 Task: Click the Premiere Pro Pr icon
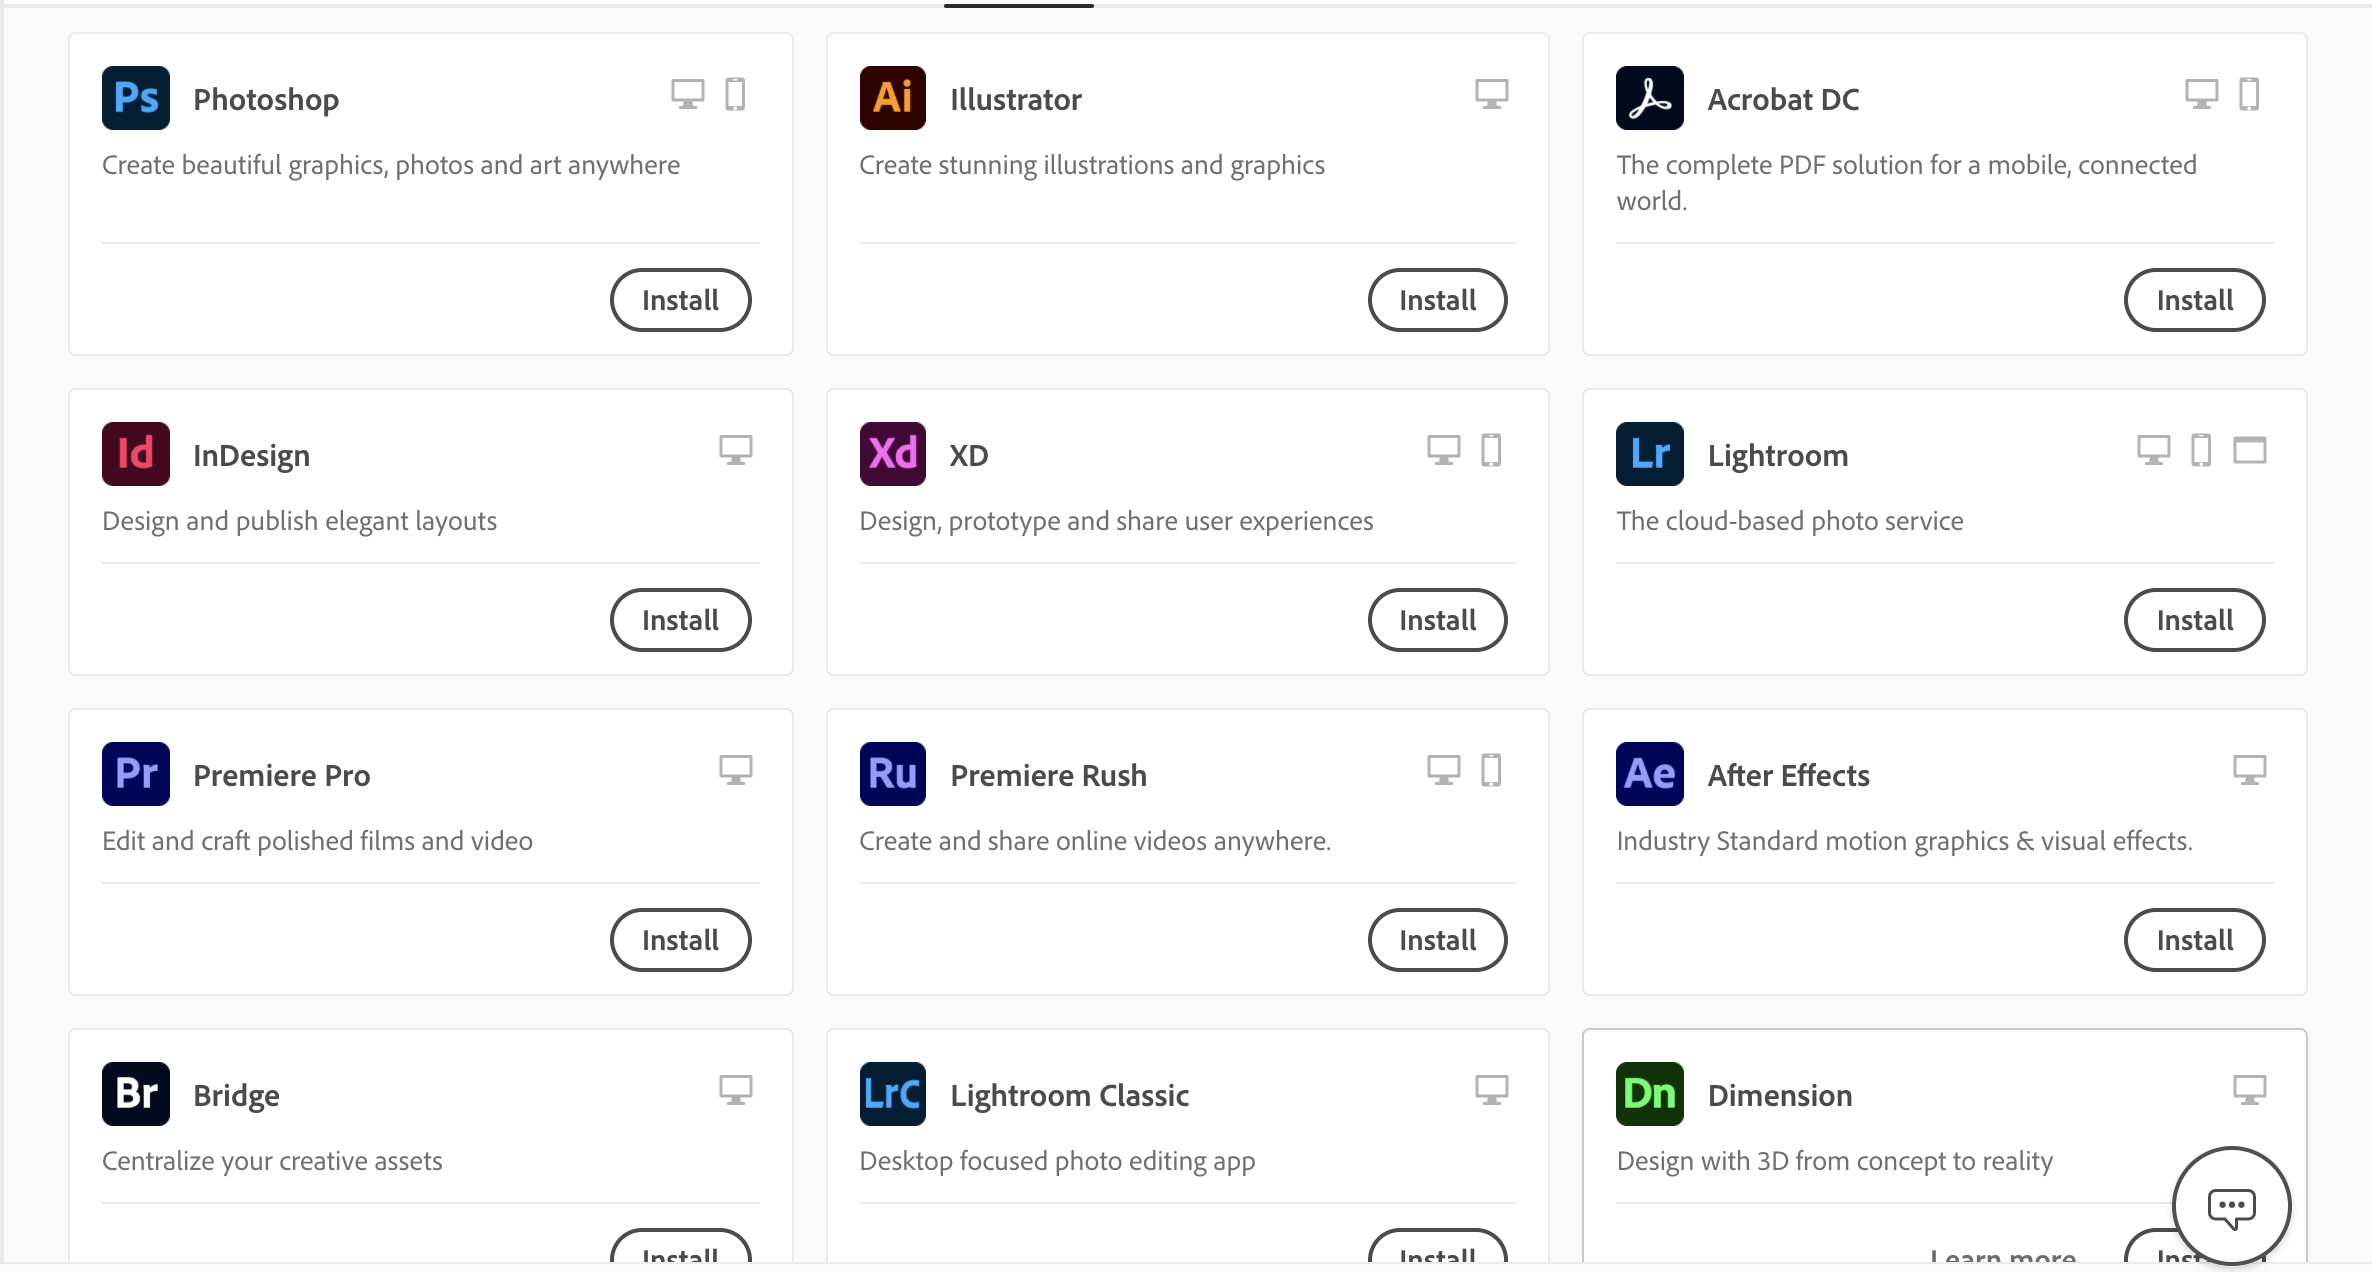[136, 774]
